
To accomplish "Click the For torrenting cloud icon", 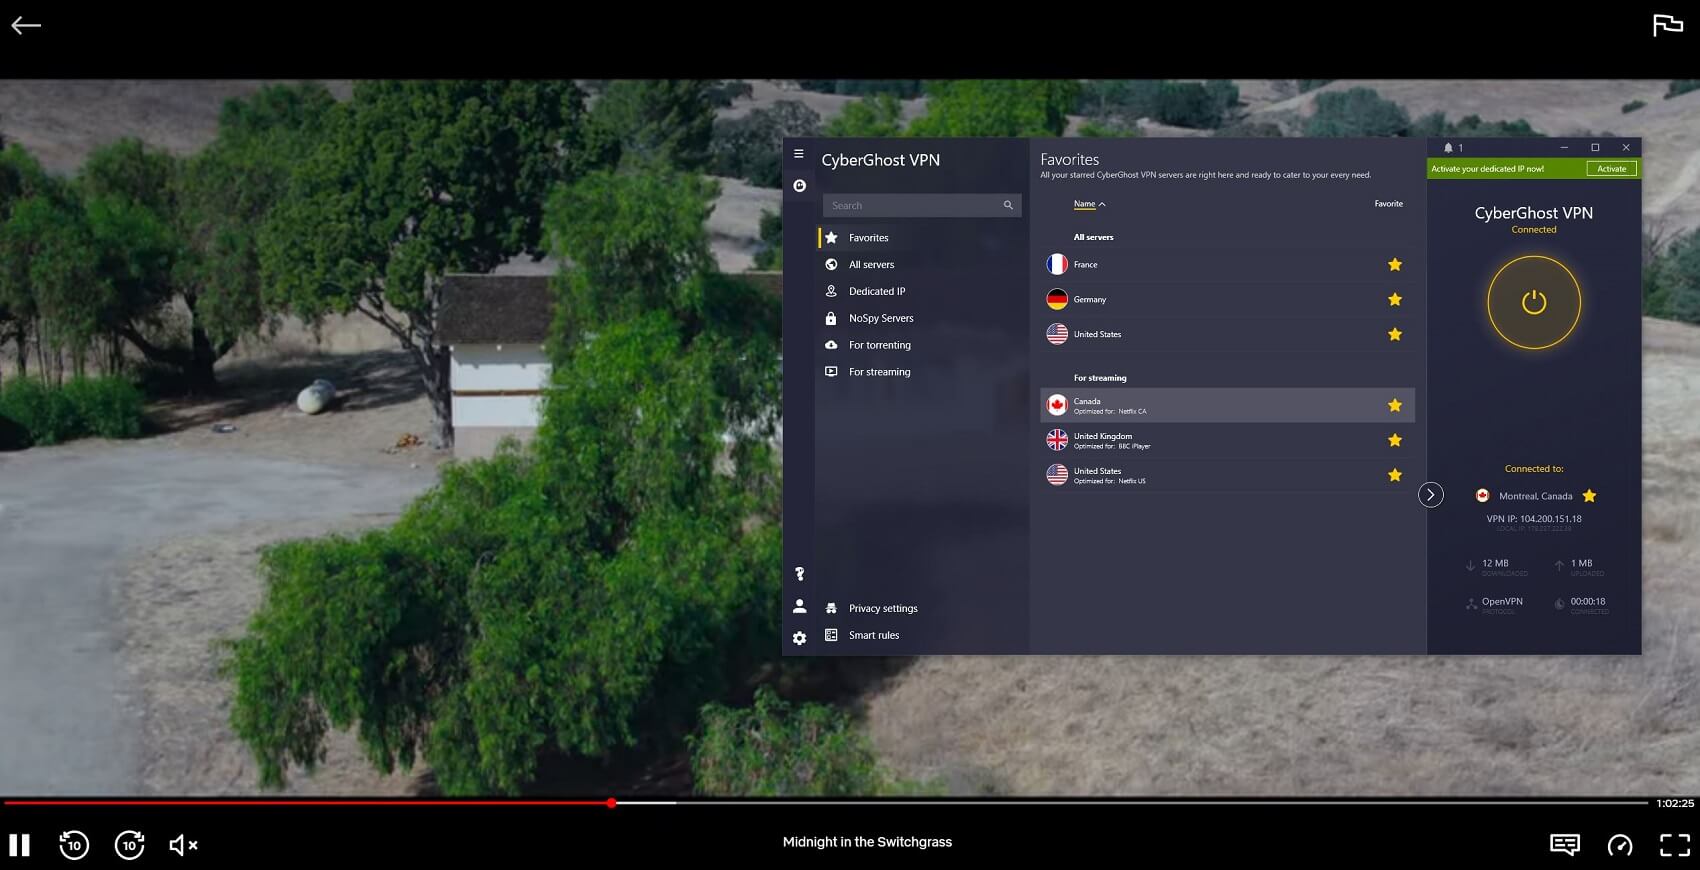I will point(831,345).
